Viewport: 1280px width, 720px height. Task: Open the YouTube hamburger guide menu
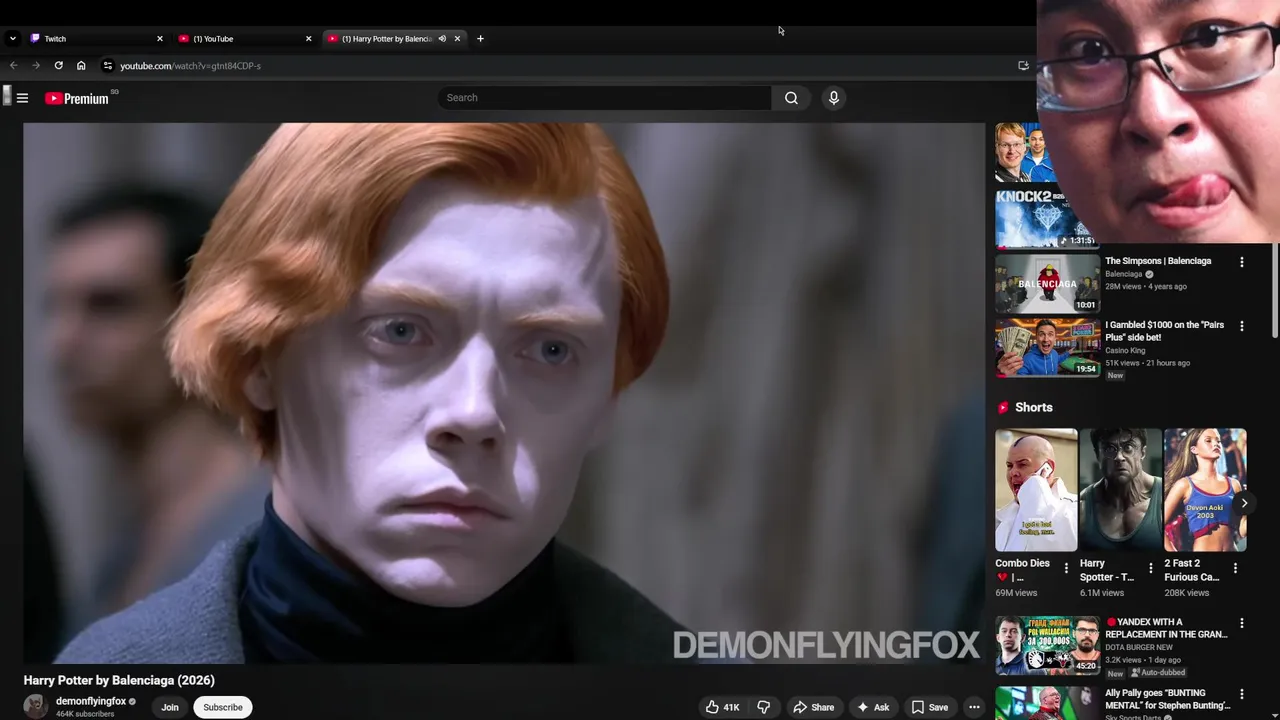click(22, 98)
